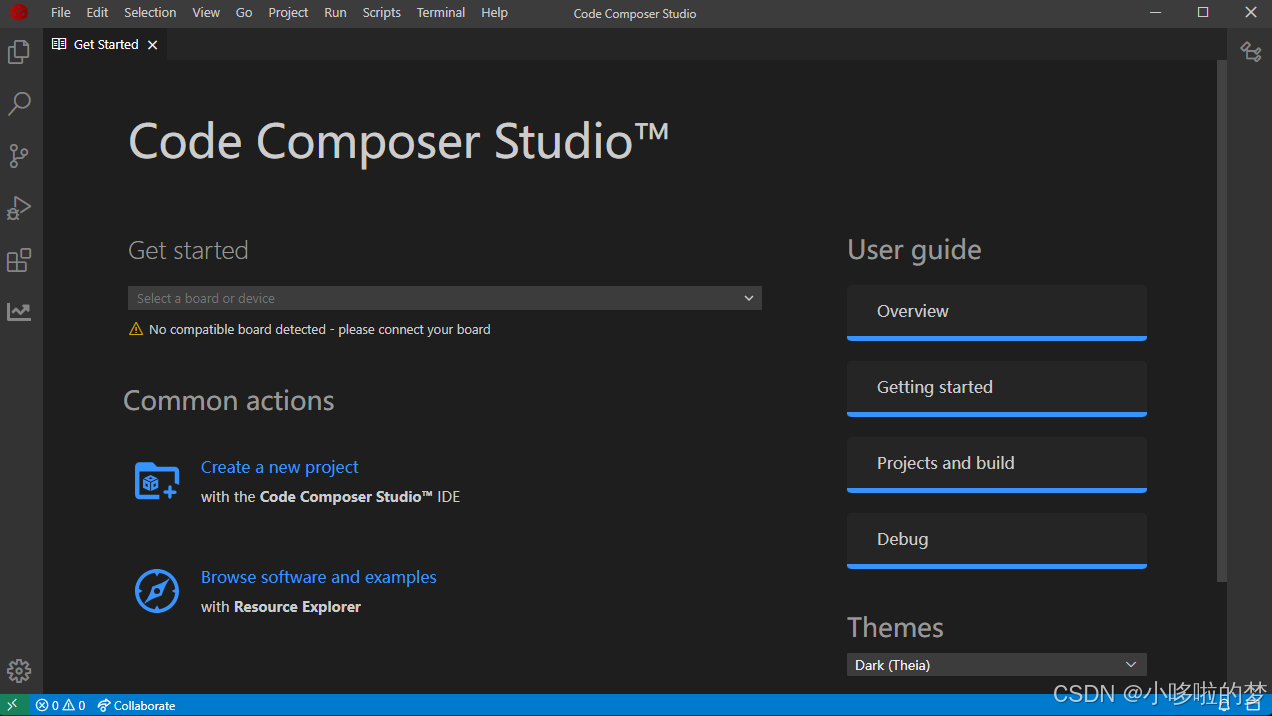Click the Code Composer Studio logo icon
The height and width of the screenshot is (716, 1272).
(18, 13)
